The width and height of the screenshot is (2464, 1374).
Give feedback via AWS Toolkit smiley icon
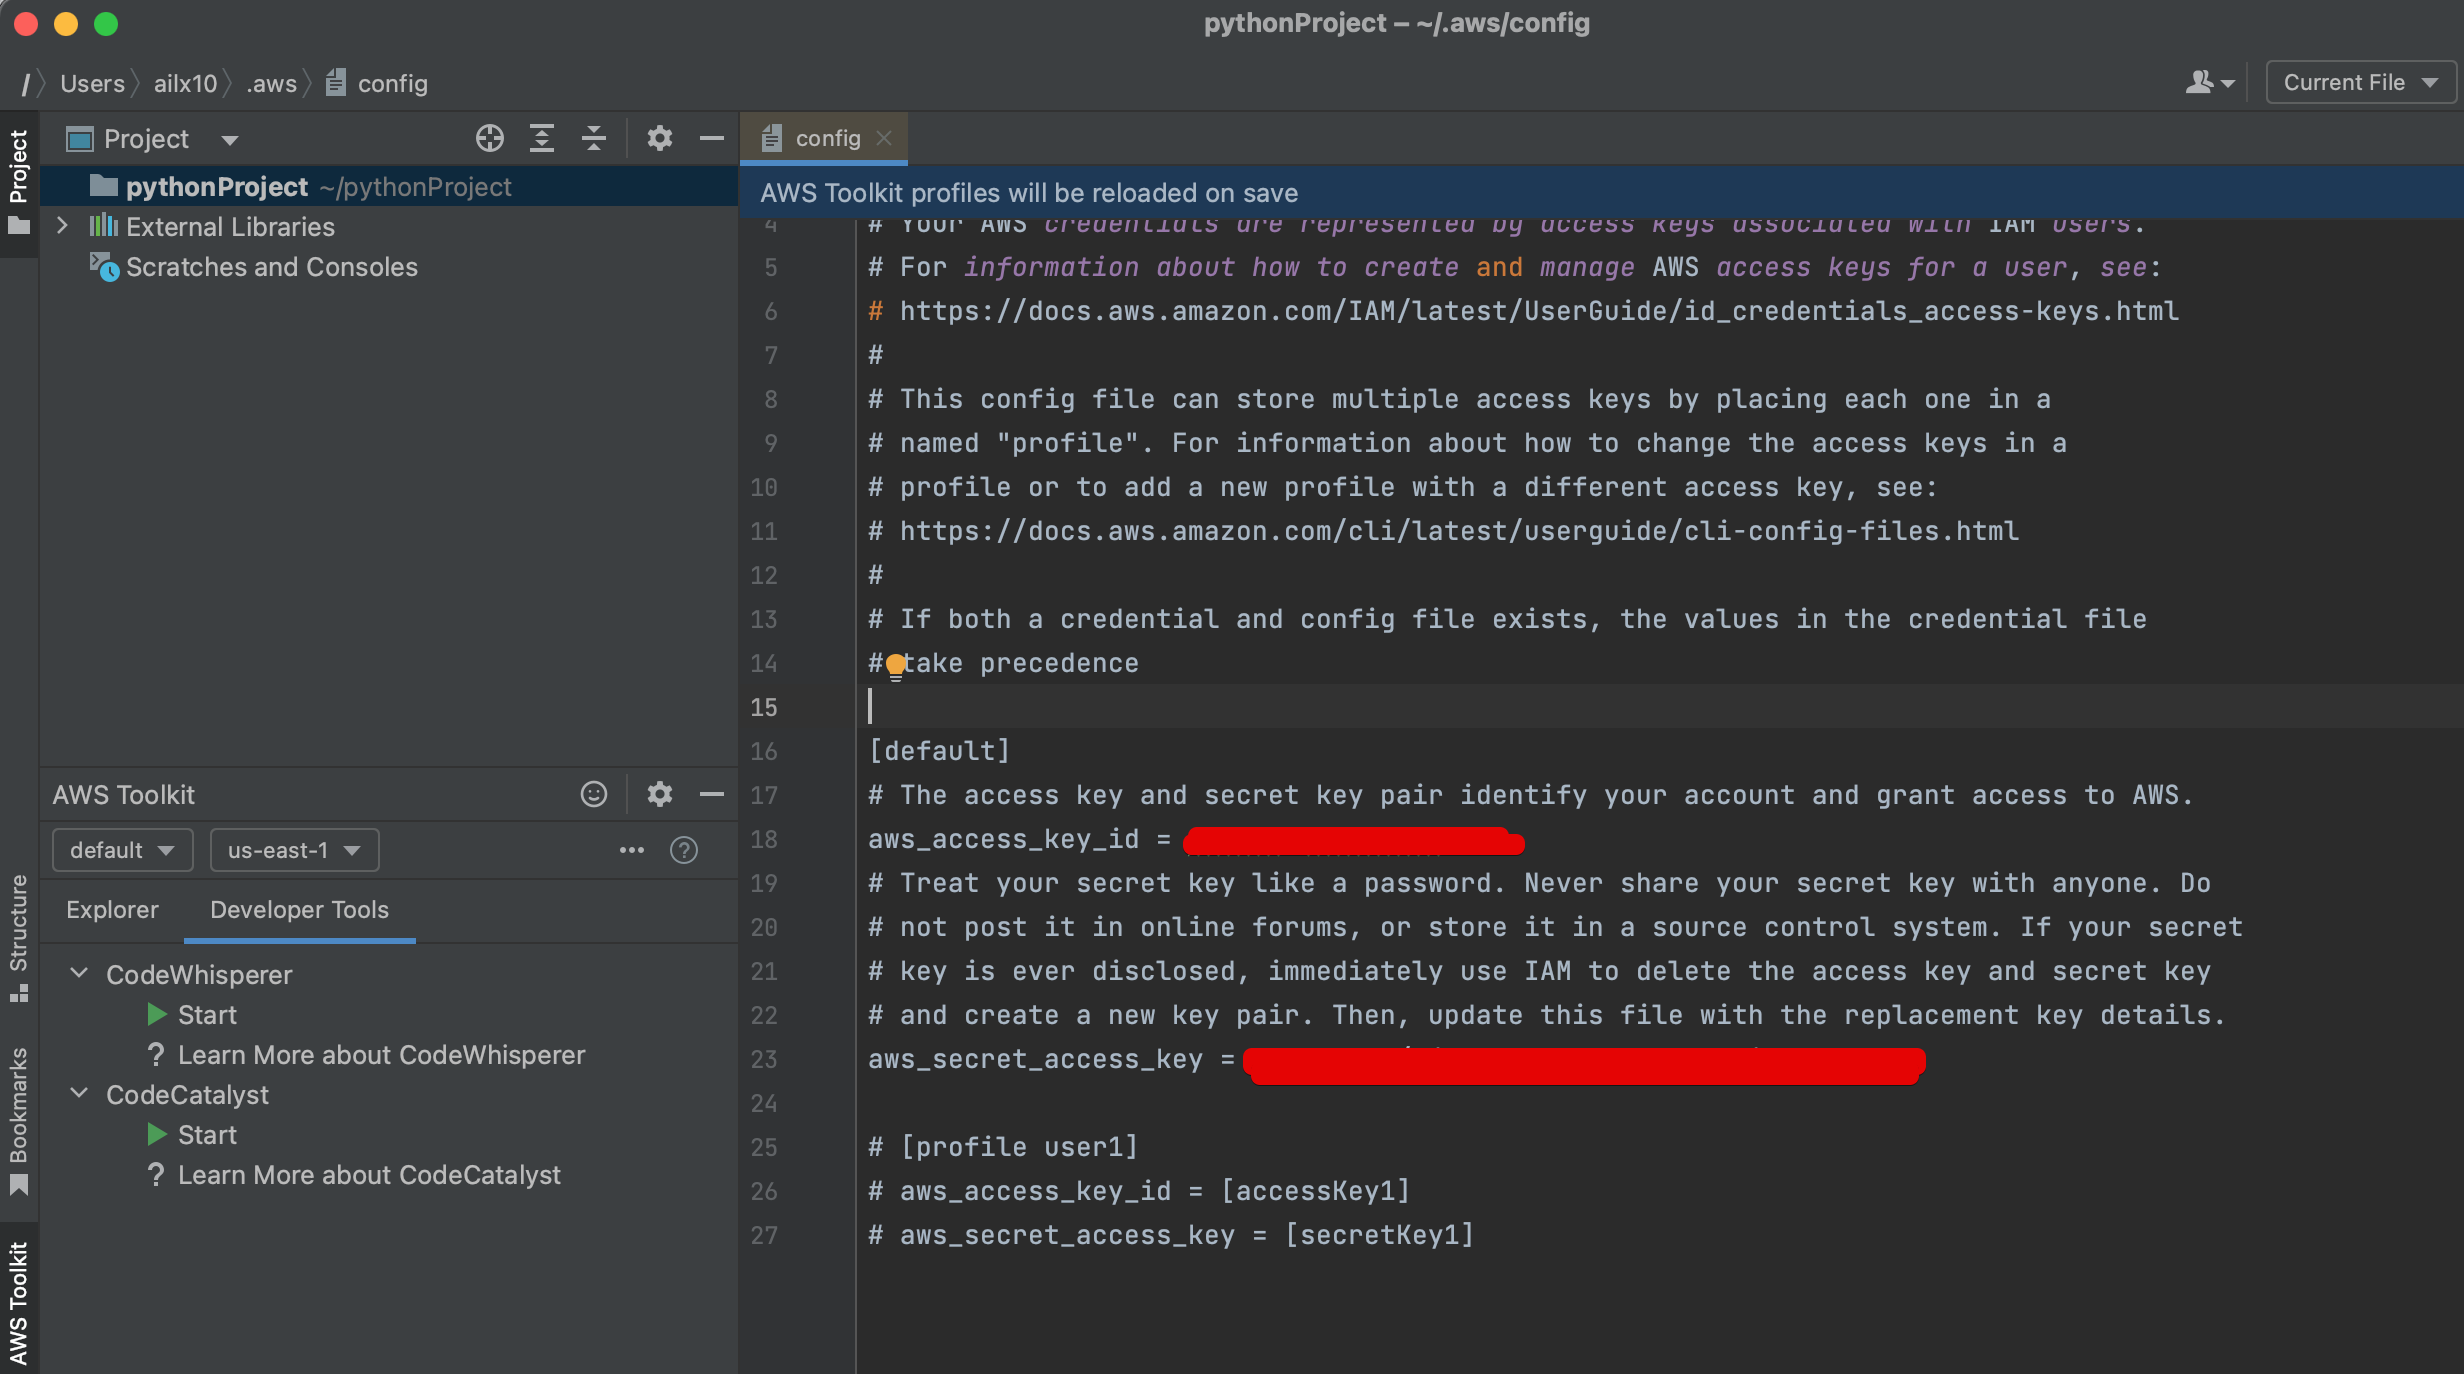coord(593,794)
